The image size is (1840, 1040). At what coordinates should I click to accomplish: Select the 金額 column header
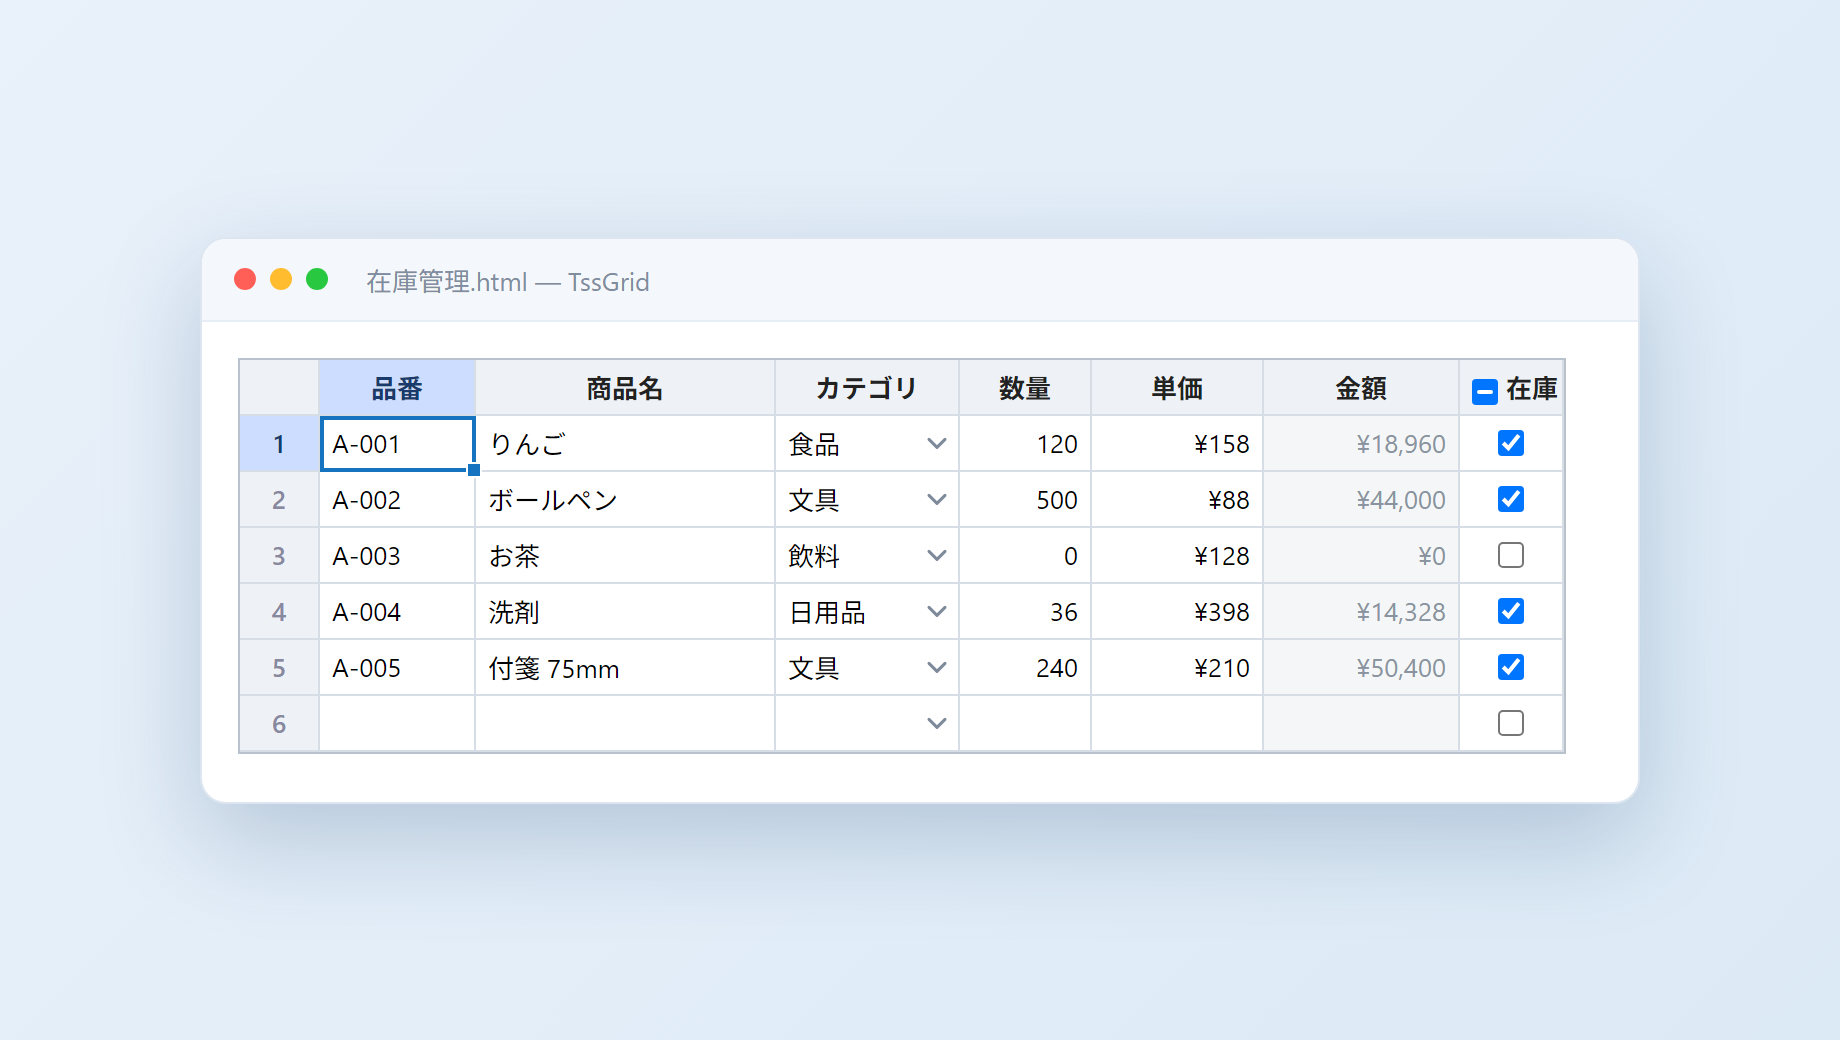click(1361, 388)
